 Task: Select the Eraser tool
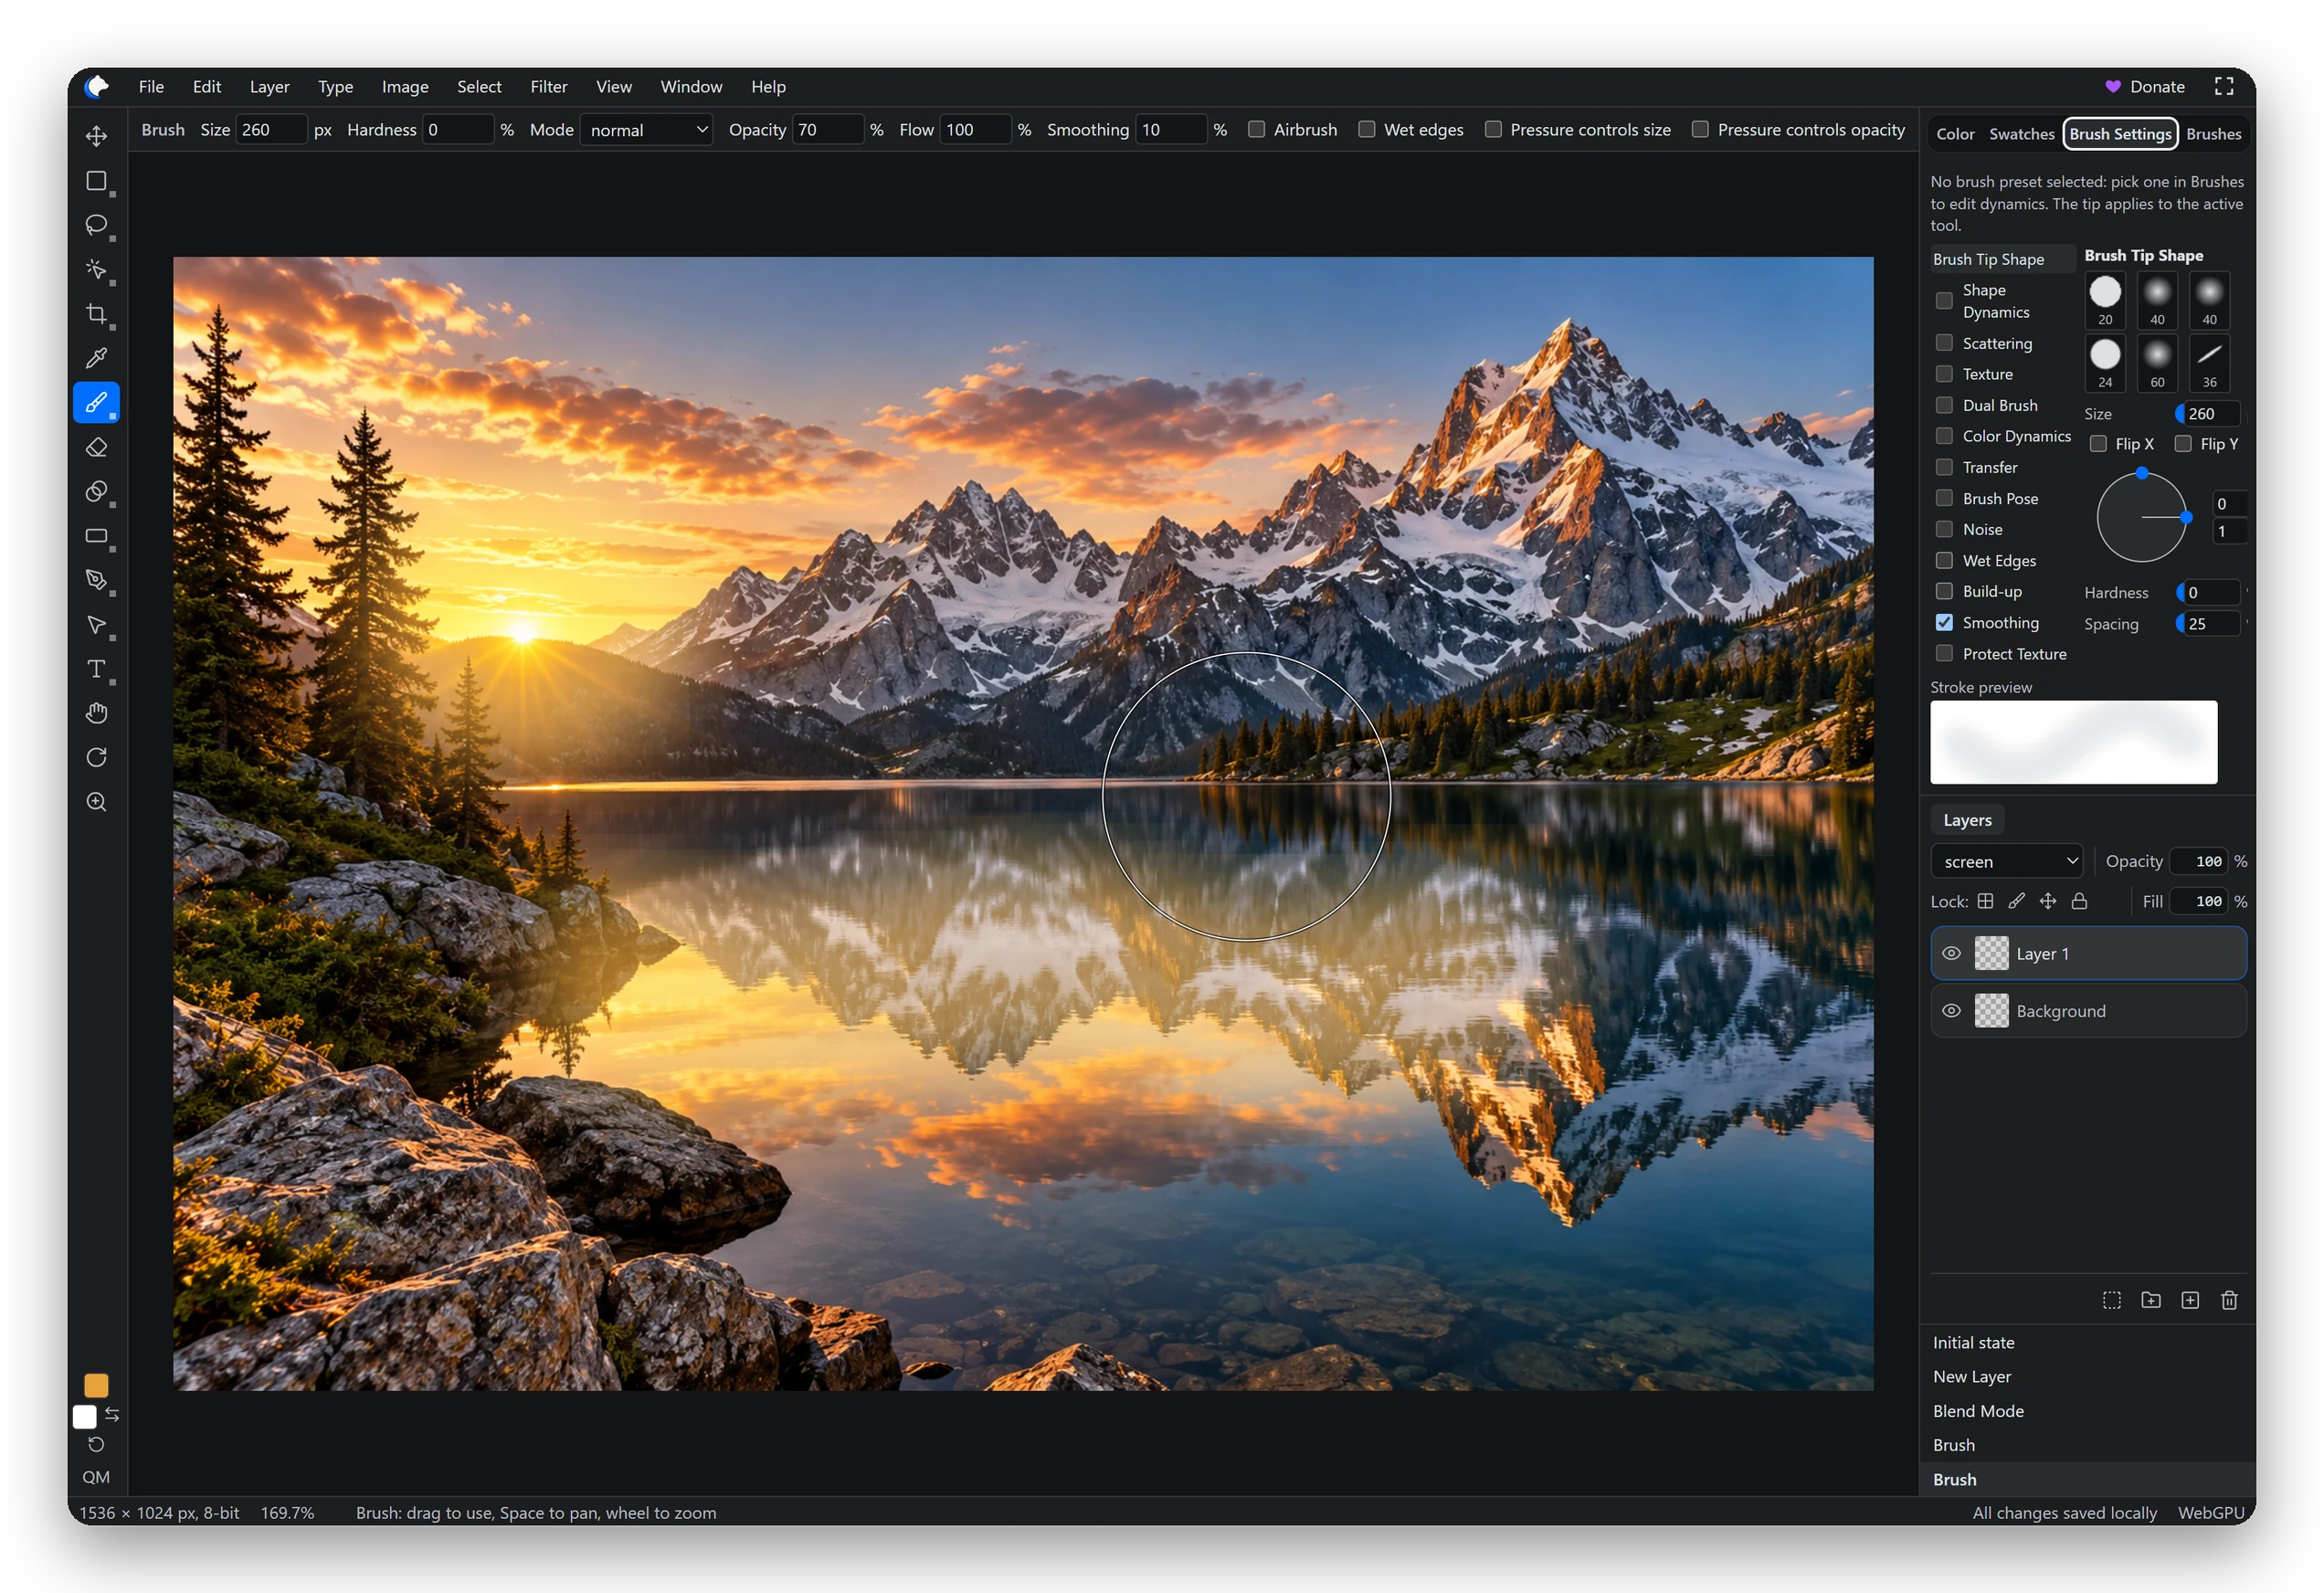click(96, 447)
